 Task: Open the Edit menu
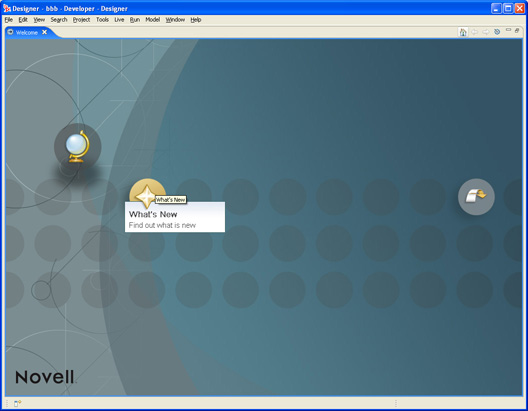click(23, 20)
